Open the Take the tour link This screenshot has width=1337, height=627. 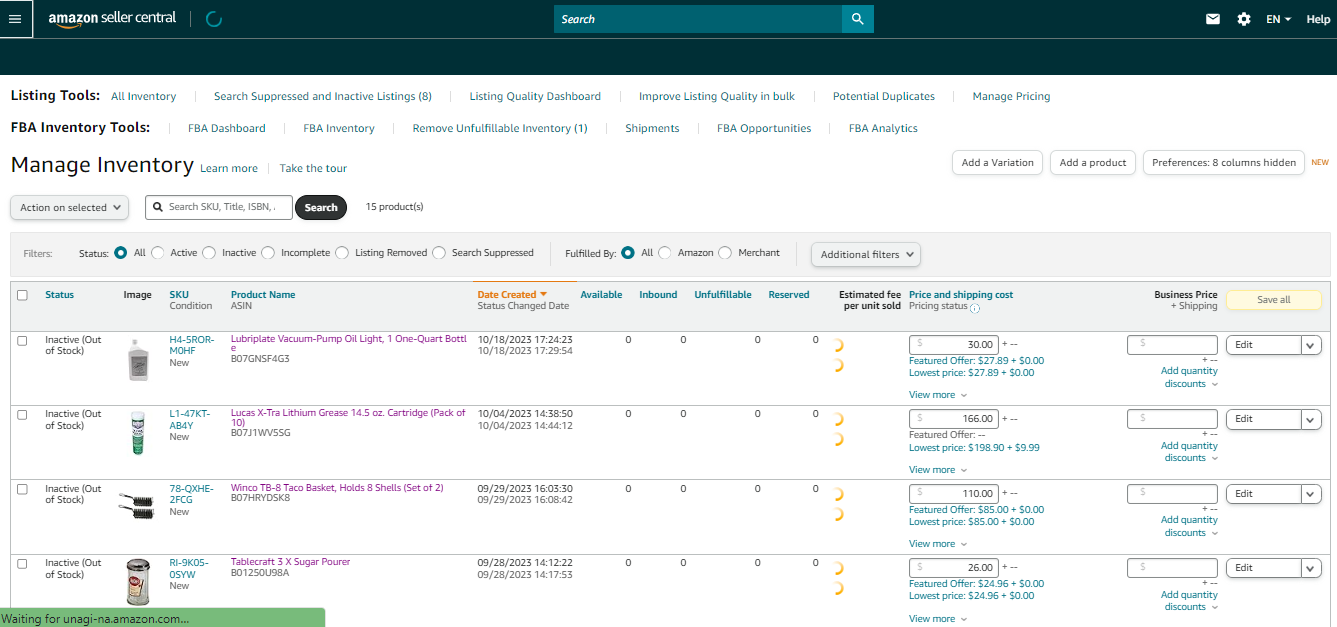click(313, 169)
